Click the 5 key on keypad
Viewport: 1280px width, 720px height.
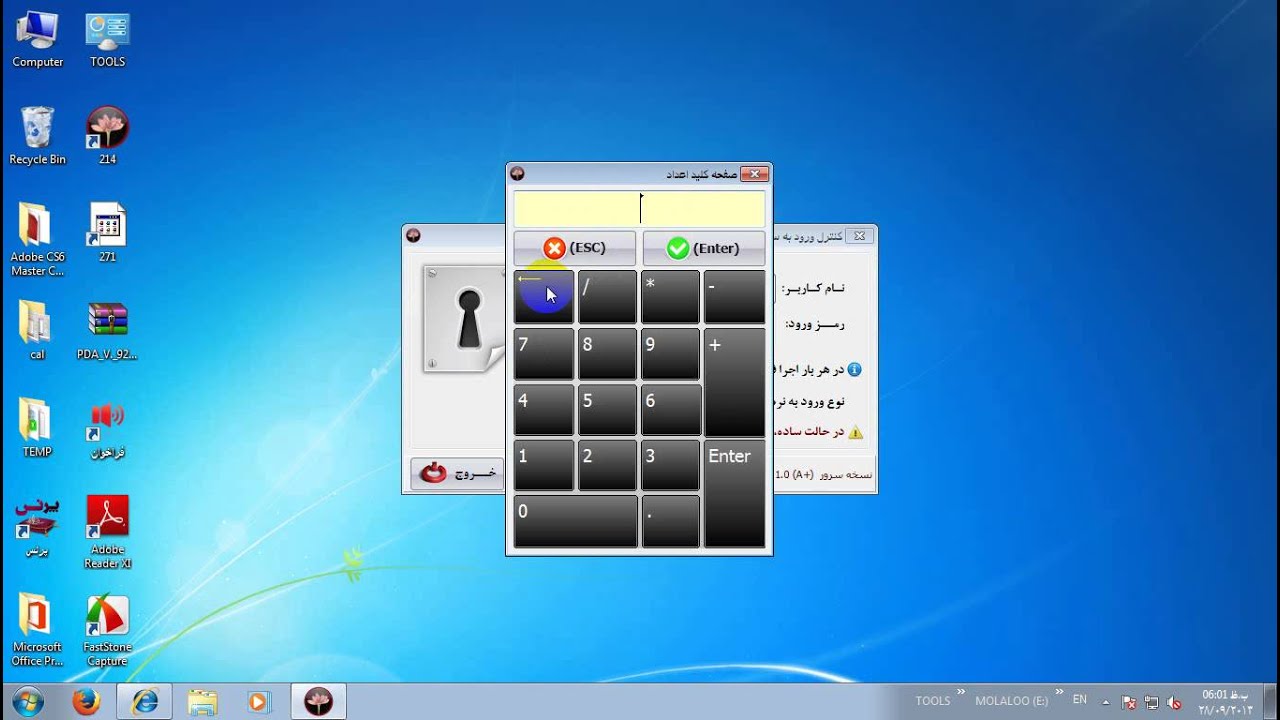pos(607,410)
